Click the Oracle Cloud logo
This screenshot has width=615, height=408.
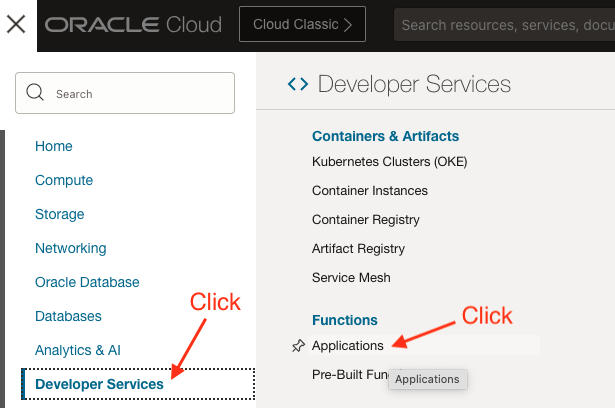pyautogui.click(x=133, y=25)
